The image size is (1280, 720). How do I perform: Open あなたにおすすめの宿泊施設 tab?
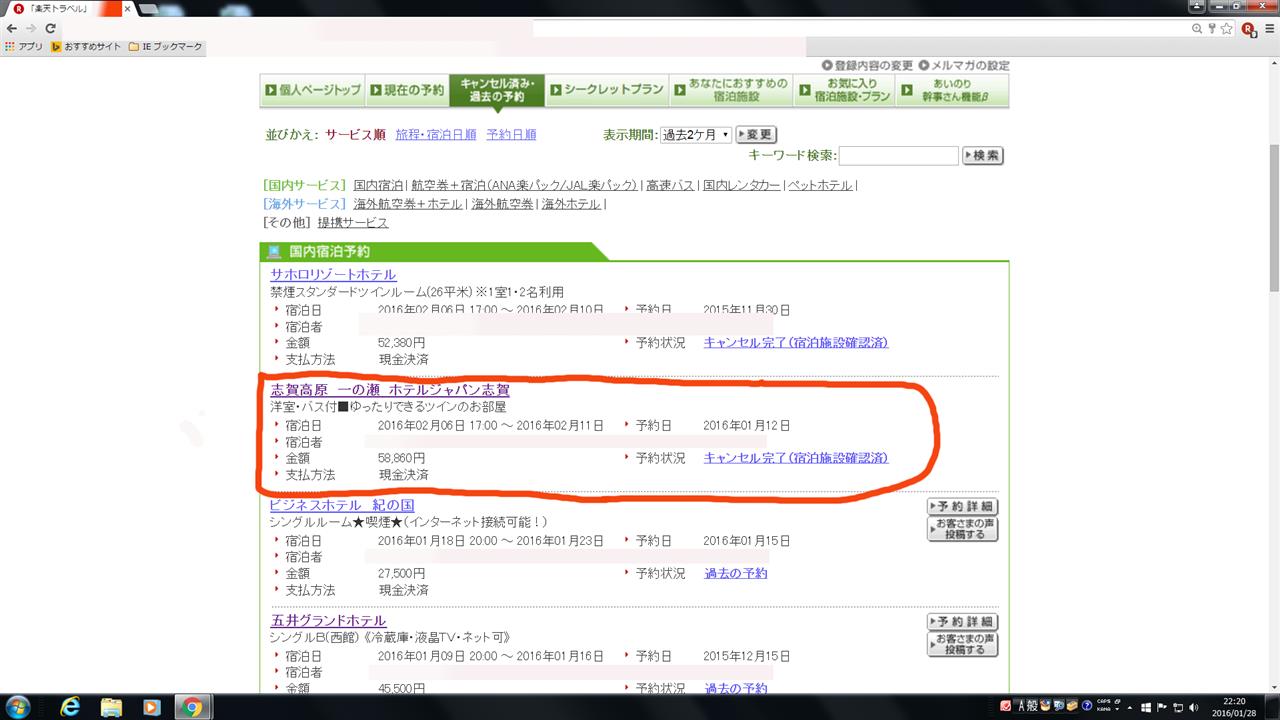[x=730, y=90]
